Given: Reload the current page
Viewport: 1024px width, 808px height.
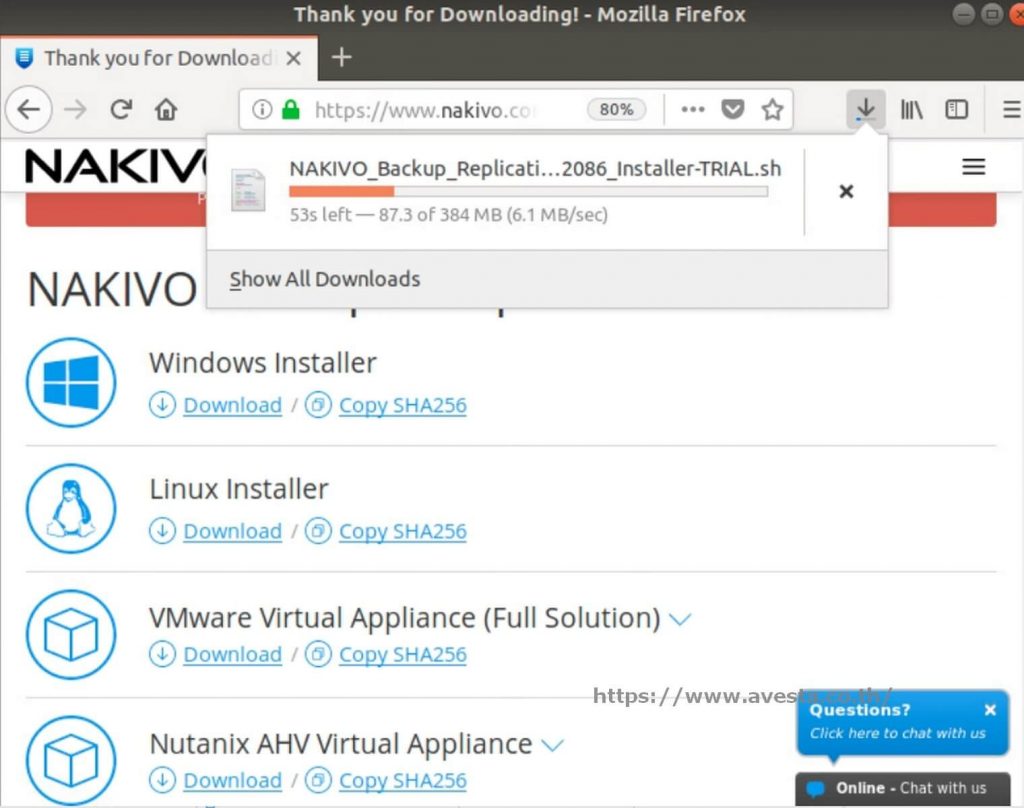Looking at the screenshot, I should pyautogui.click(x=121, y=109).
